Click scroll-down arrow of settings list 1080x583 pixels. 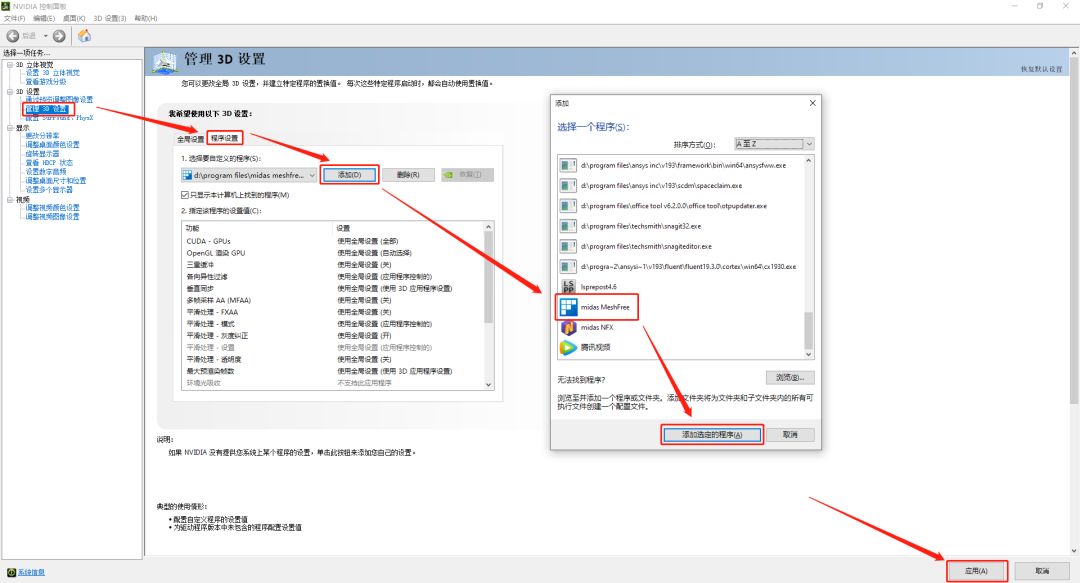point(488,385)
